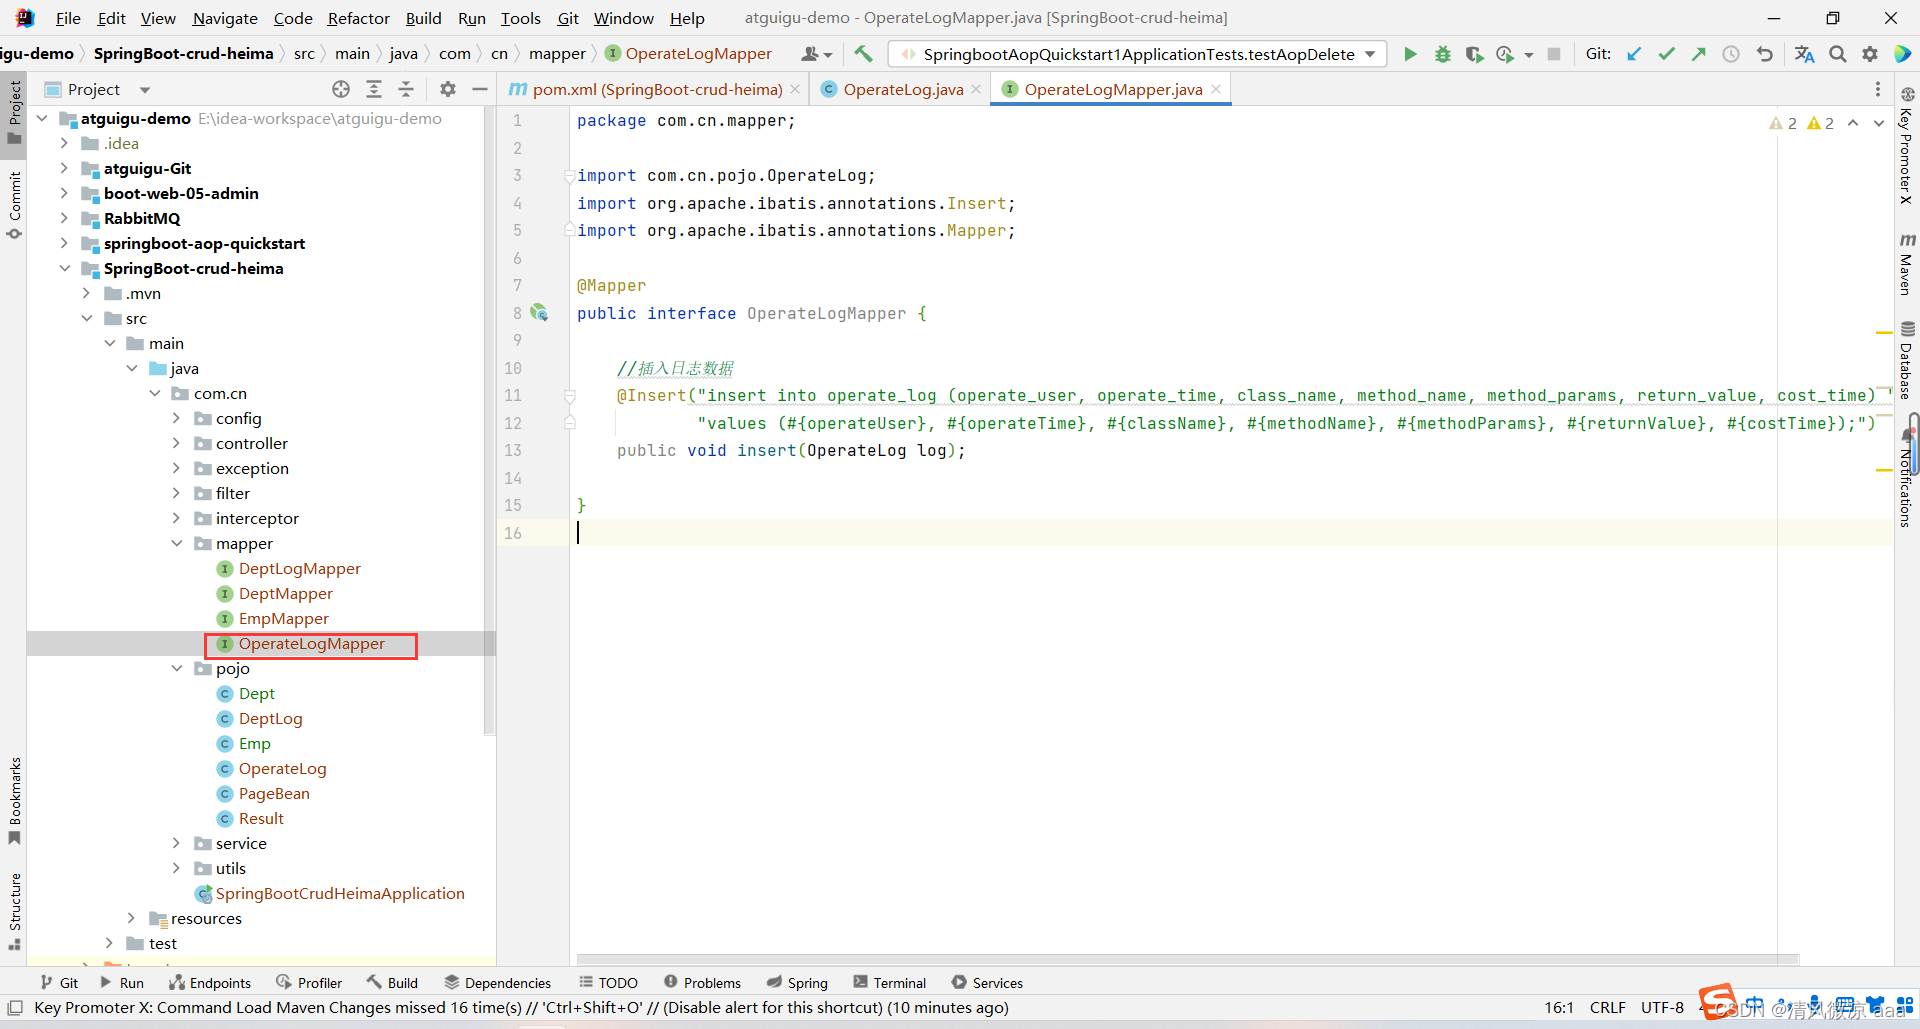1920x1029 pixels.
Task: Click CRLF line separator in status bar
Action: 1607,1007
